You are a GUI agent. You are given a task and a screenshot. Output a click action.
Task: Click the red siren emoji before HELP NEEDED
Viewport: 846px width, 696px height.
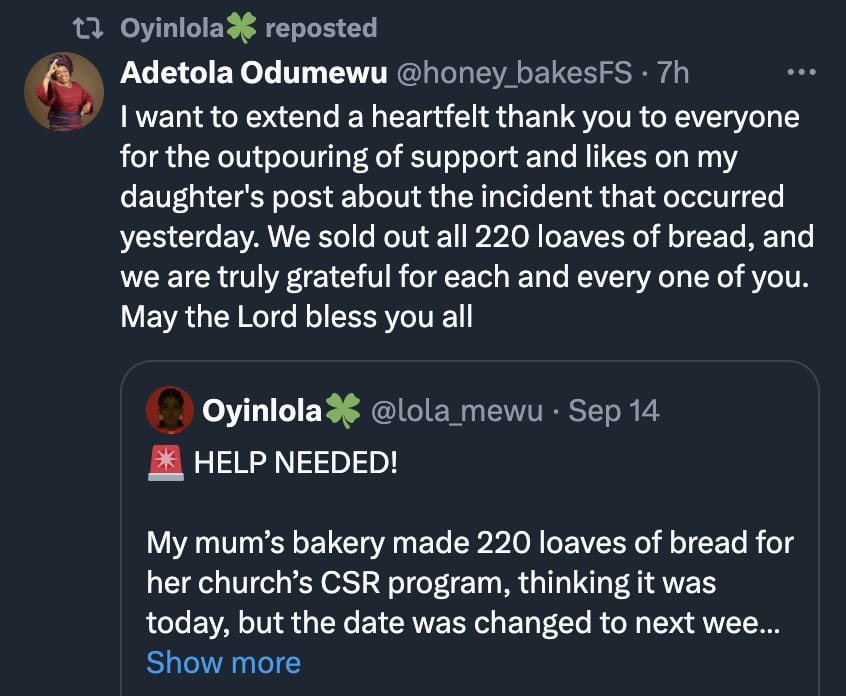coord(165,463)
